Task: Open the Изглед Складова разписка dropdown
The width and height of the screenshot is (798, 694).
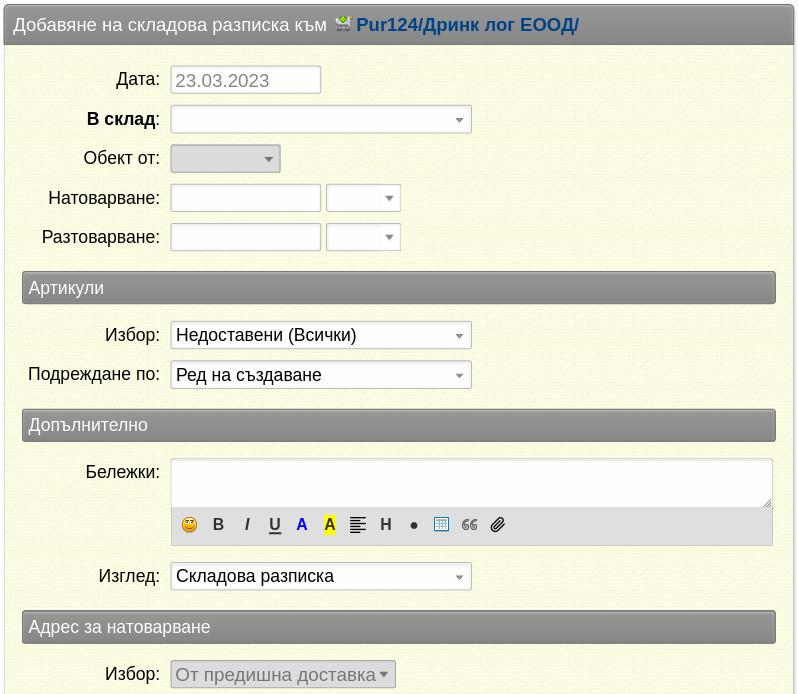Action: click(321, 576)
